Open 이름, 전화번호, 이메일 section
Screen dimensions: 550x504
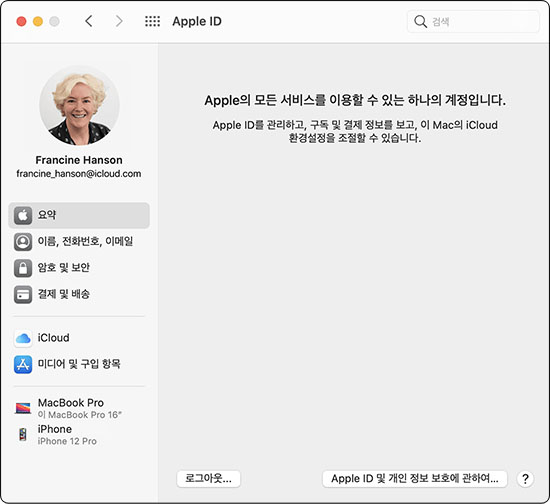[79, 242]
